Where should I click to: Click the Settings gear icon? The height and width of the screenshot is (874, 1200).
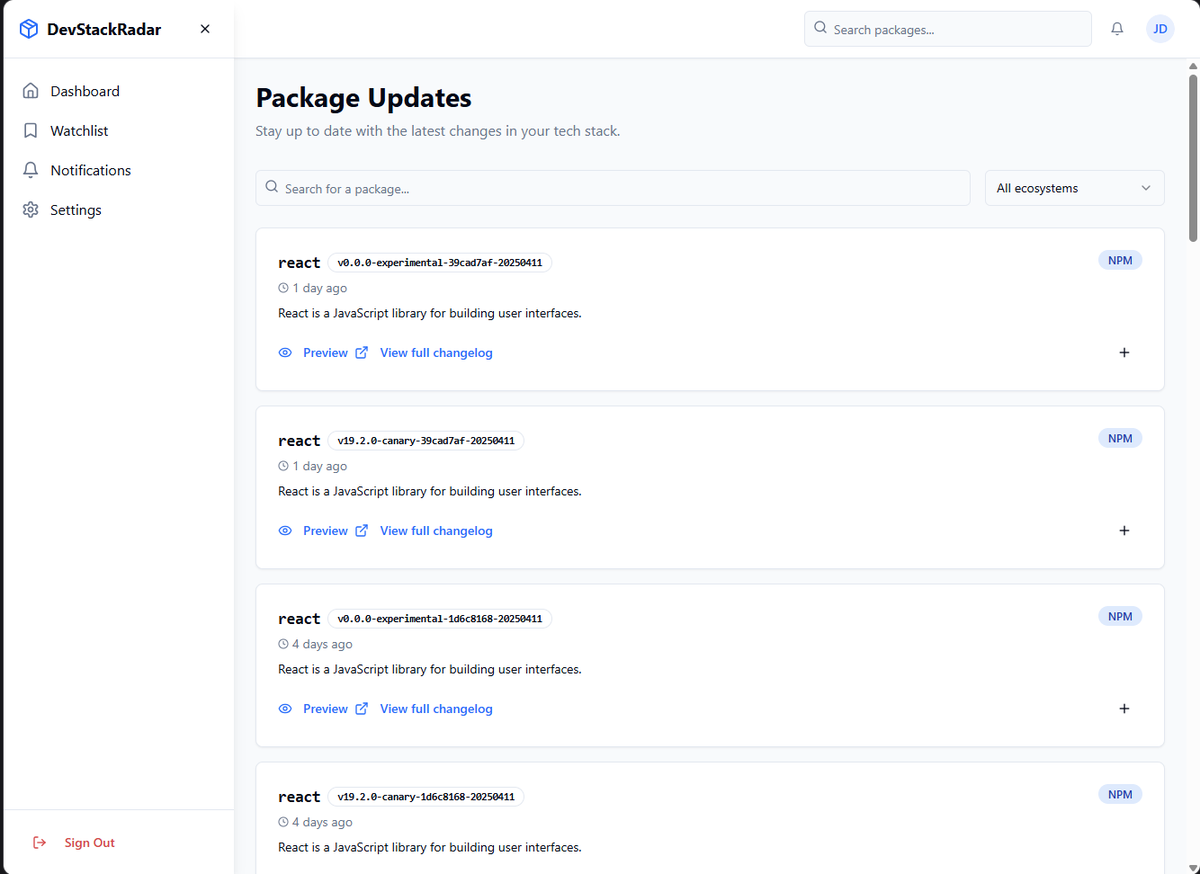(x=31, y=210)
